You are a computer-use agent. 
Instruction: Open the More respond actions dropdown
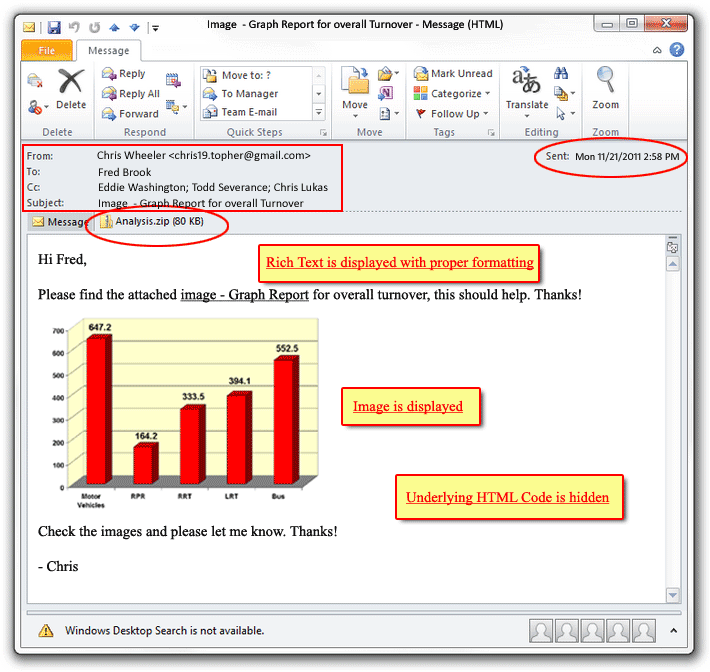(176, 107)
